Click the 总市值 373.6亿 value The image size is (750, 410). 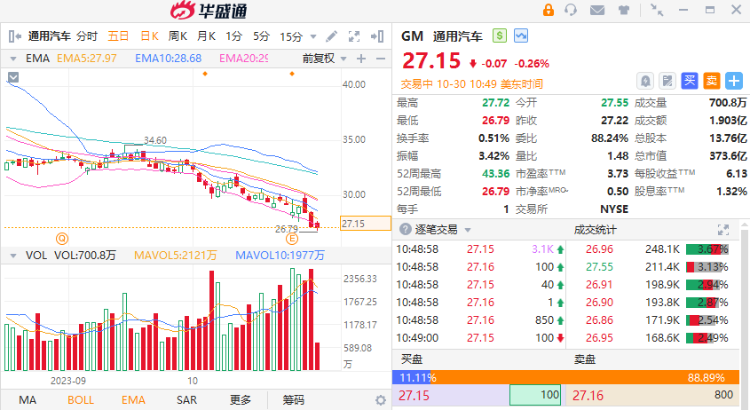pos(728,156)
